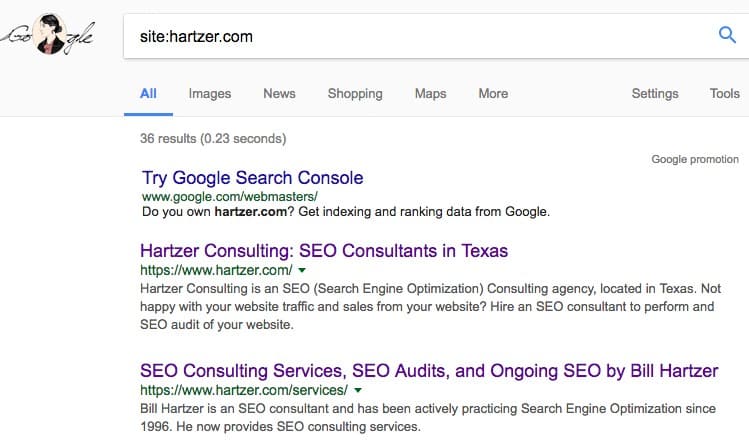Click the https://www.hartzer.com/services/ green URL
Image resolution: width=749 pixels, height=440 pixels.
pos(244,390)
